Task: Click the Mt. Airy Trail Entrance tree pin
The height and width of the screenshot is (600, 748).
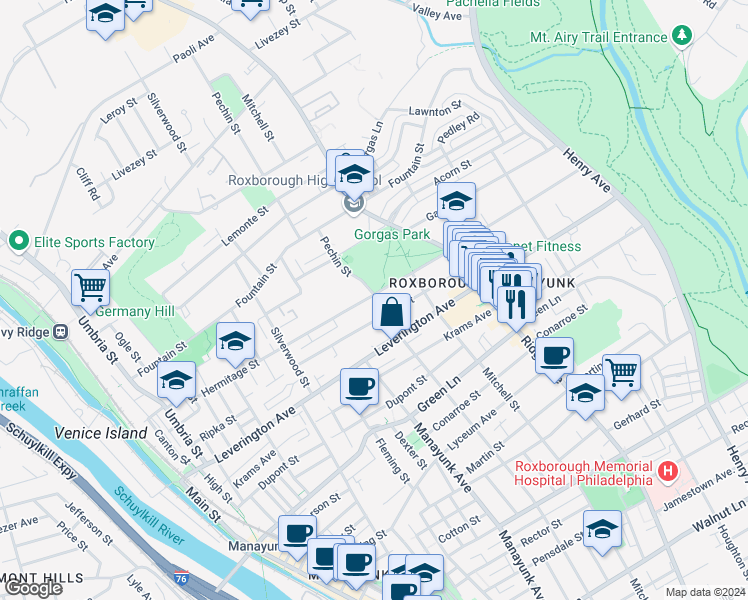Action: point(682,36)
